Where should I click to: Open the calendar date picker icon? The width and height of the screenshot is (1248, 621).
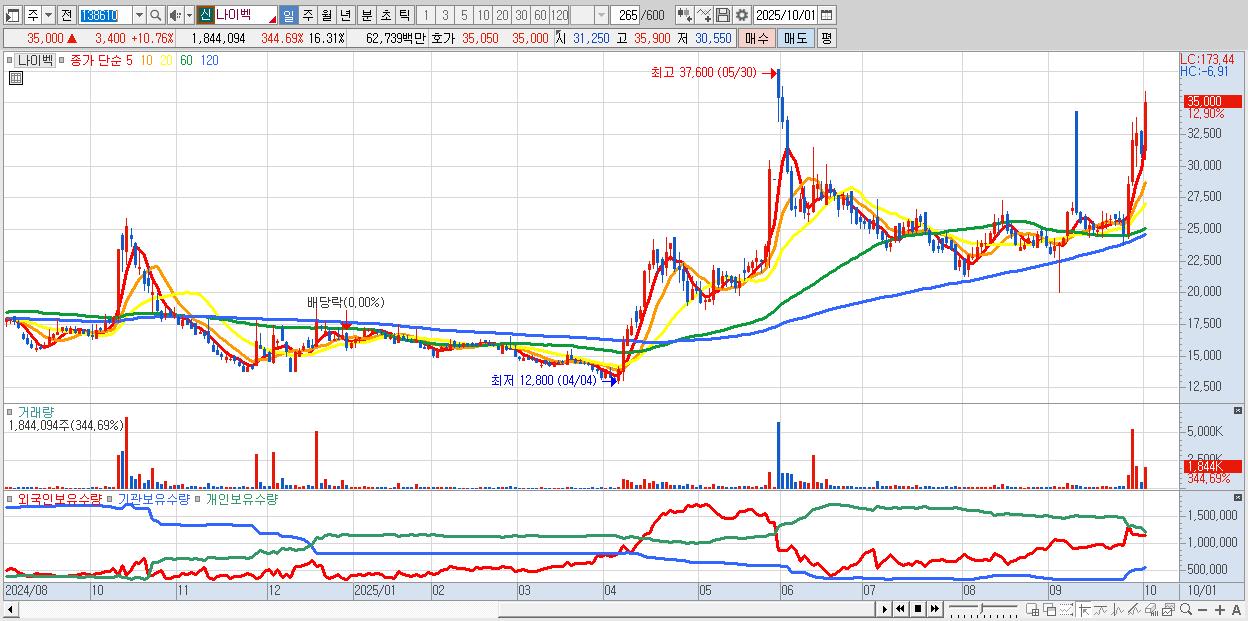(827, 16)
